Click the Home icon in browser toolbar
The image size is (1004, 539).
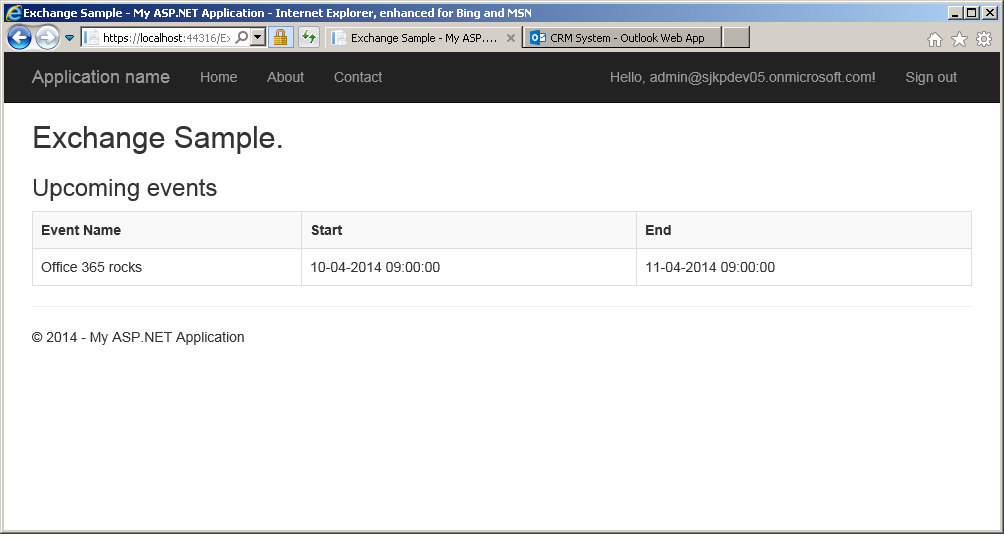[935, 39]
